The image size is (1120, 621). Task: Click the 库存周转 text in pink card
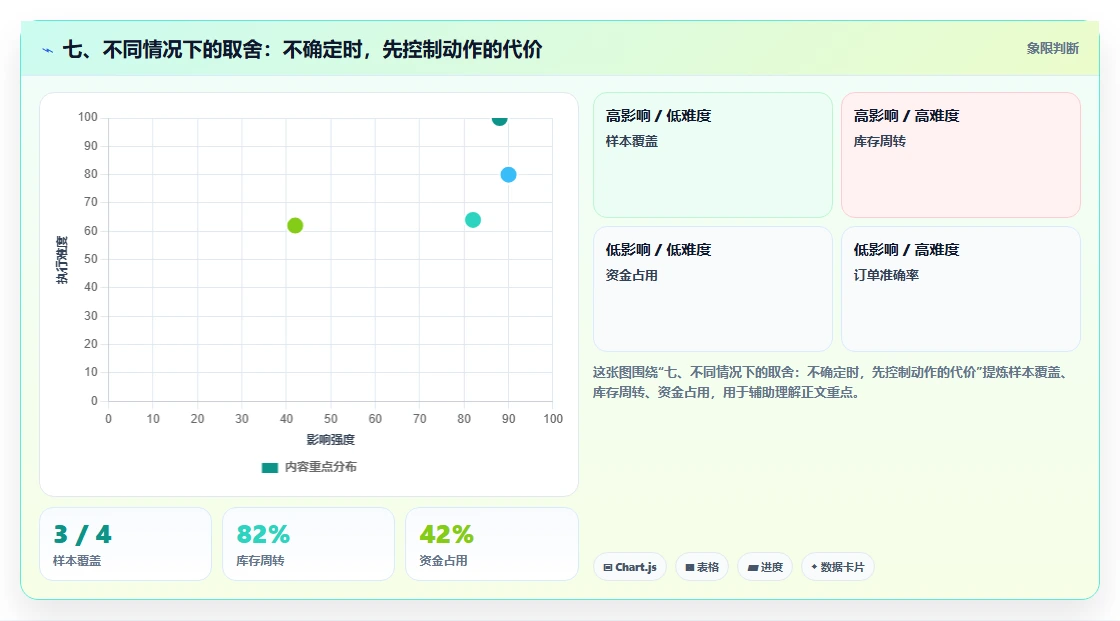coord(879,141)
